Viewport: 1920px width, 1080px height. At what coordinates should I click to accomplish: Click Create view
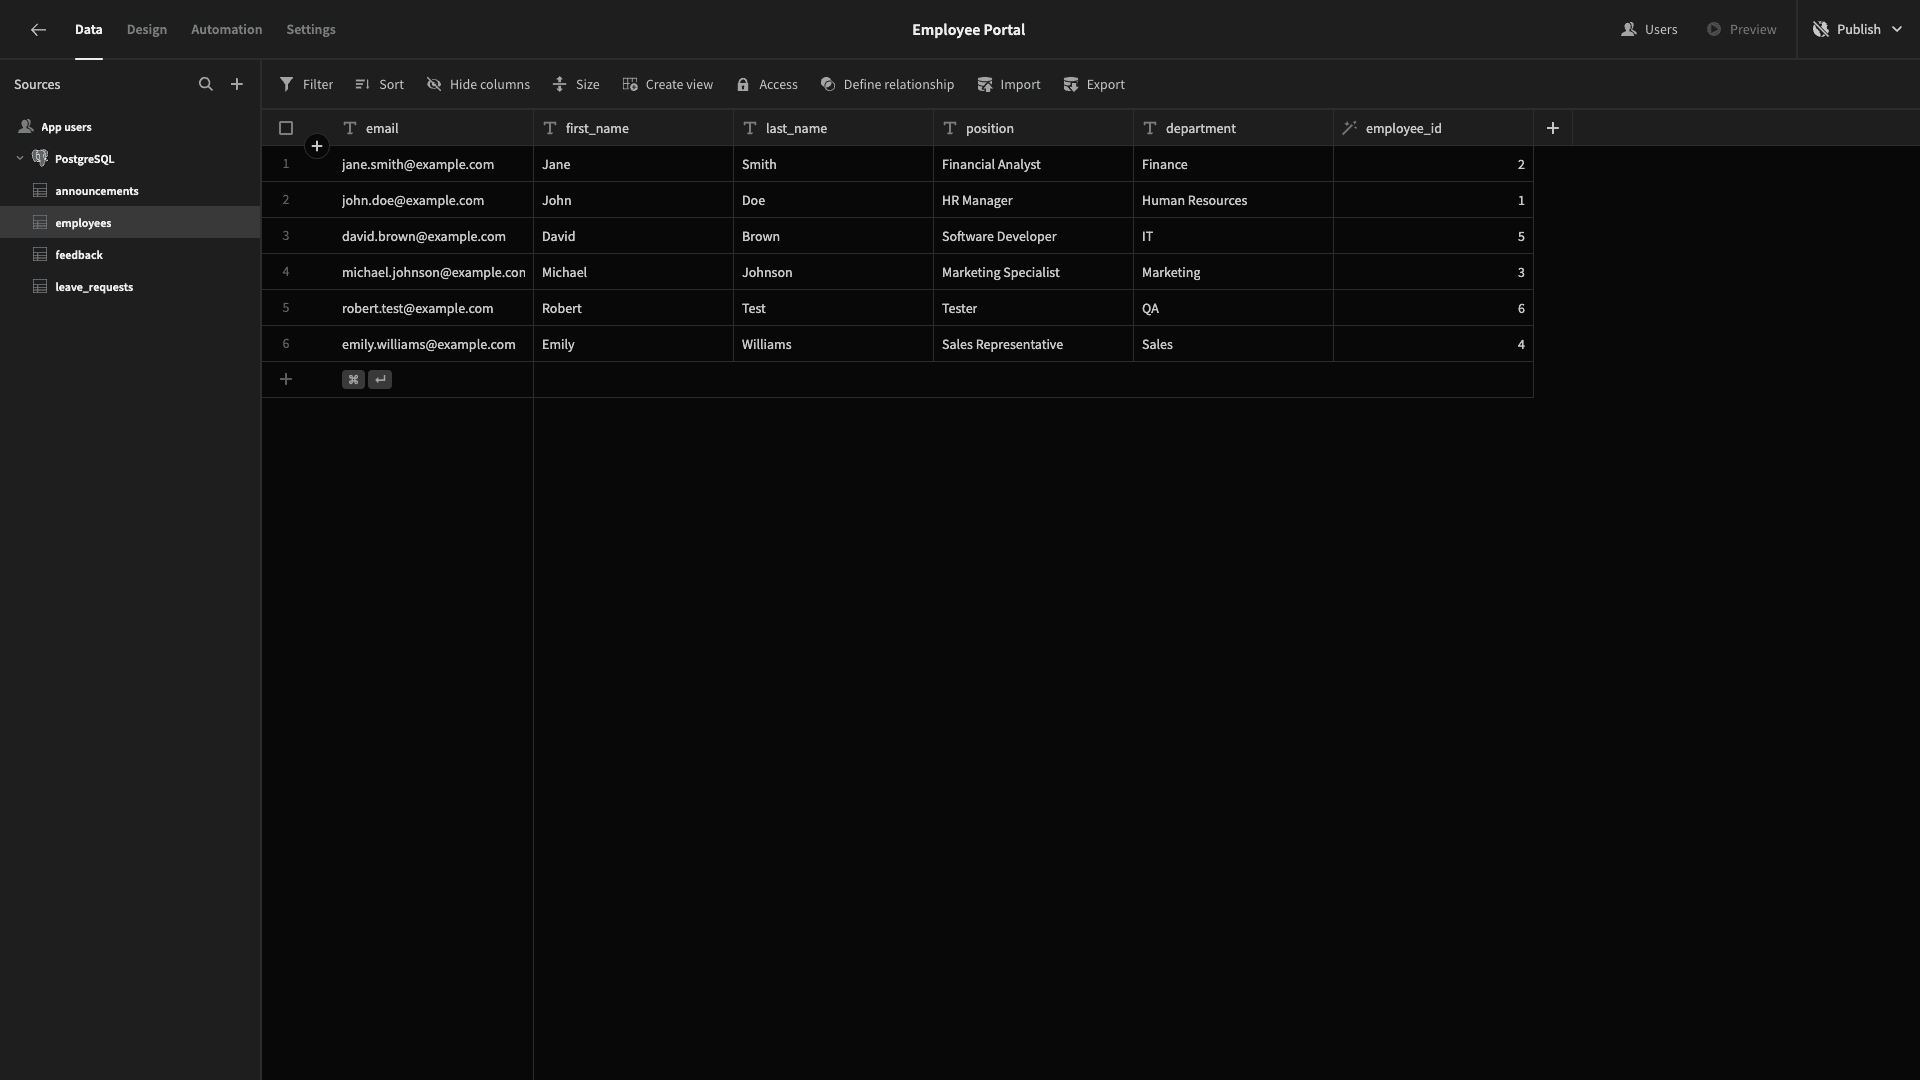coord(668,85)
